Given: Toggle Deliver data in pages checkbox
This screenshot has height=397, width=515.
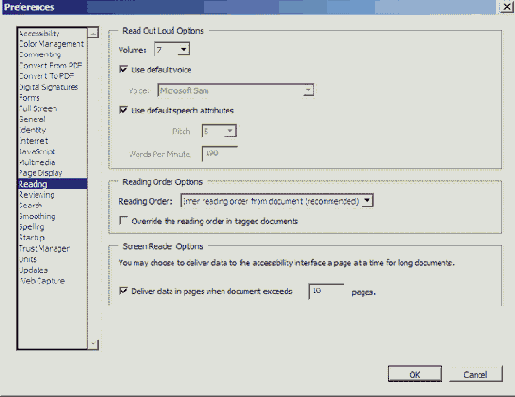Looking at the screenshot, I should coord(123,291).
